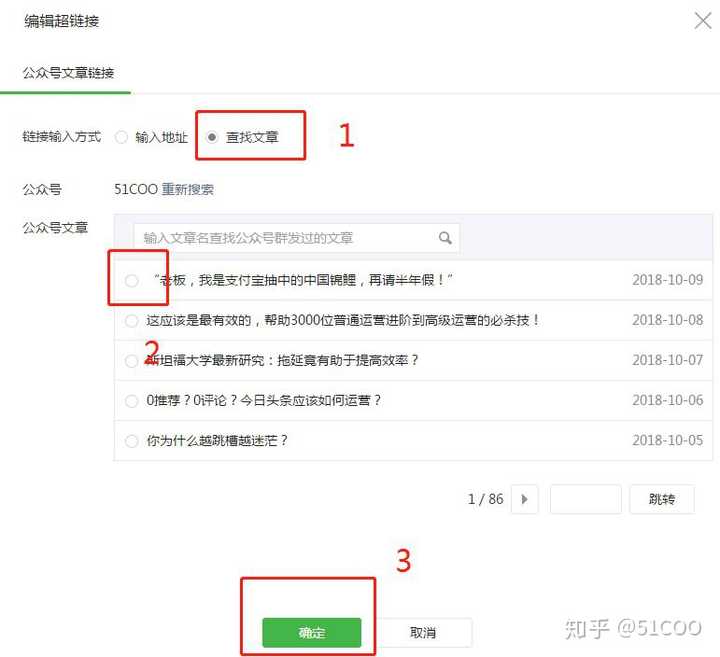Viewport: 720px width, 657px height.
Task: Click the date 2018-10-05
Action: point(667,440)
